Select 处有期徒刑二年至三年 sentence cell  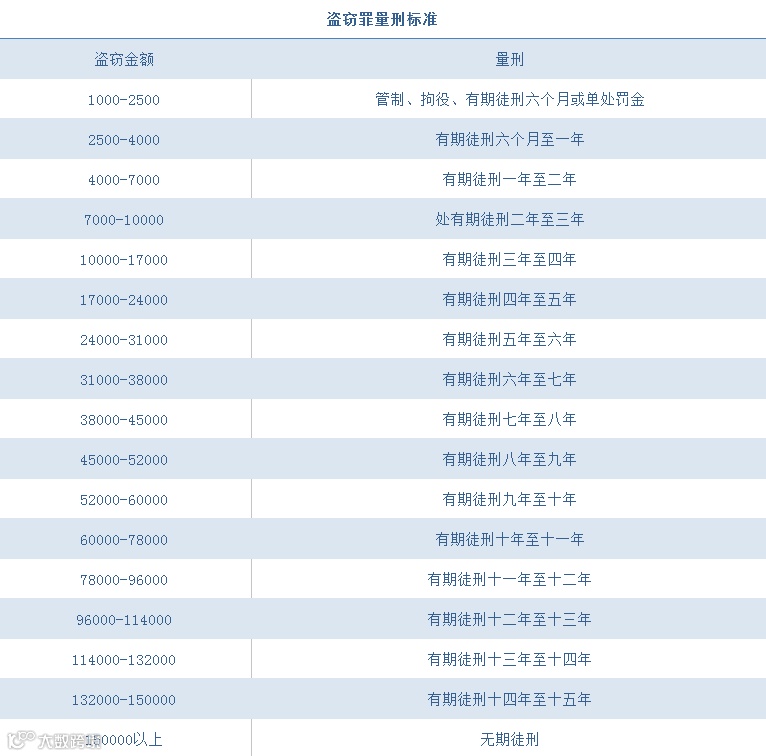pyautogui.click(x=510, y=220)
